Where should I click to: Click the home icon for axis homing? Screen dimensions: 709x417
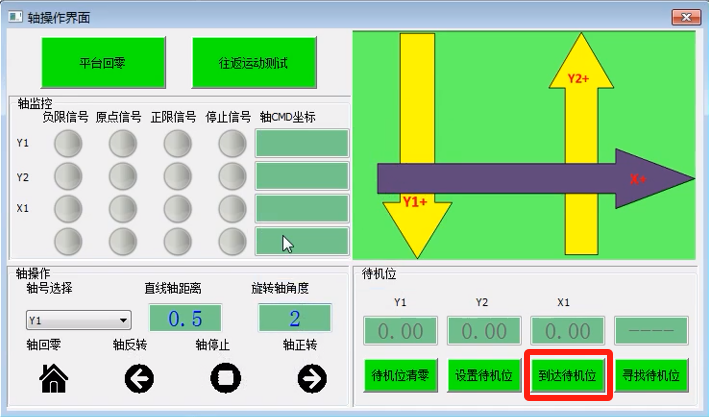click(53, 378)
